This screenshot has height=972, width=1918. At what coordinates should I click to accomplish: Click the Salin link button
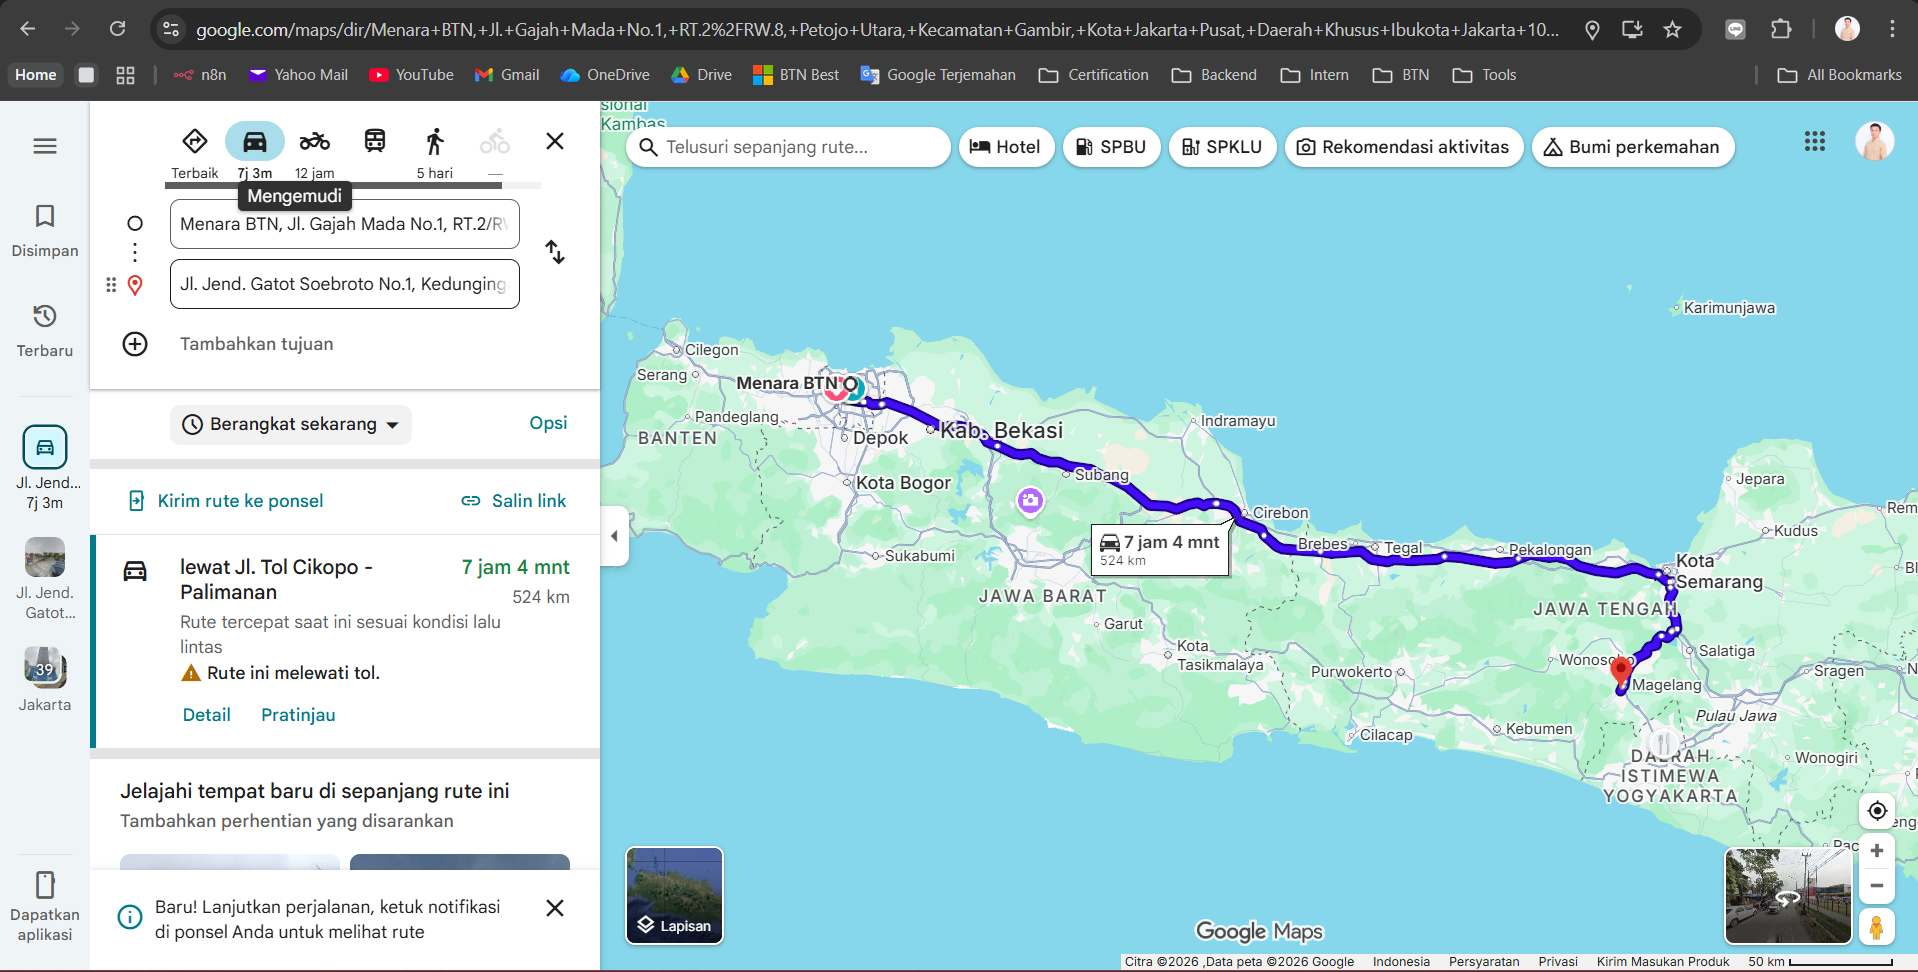[x=513, y=501]
